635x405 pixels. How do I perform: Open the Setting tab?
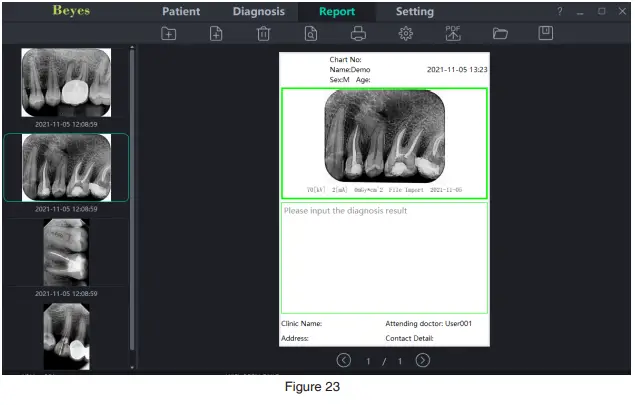point(414,12)
